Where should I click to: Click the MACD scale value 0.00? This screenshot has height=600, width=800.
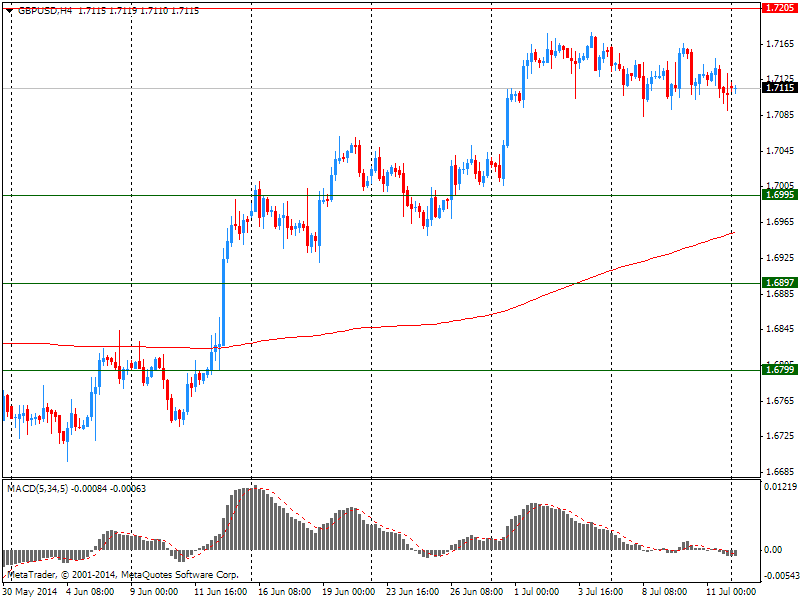(773, 549)
